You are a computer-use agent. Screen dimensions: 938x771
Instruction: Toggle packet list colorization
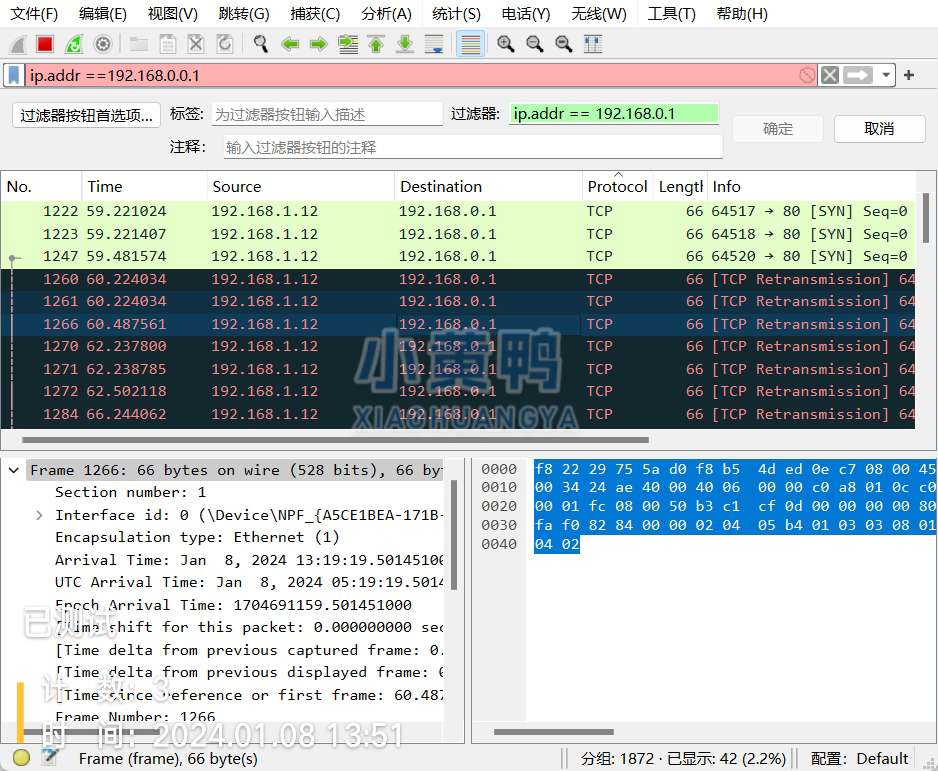tap(470, 44)
